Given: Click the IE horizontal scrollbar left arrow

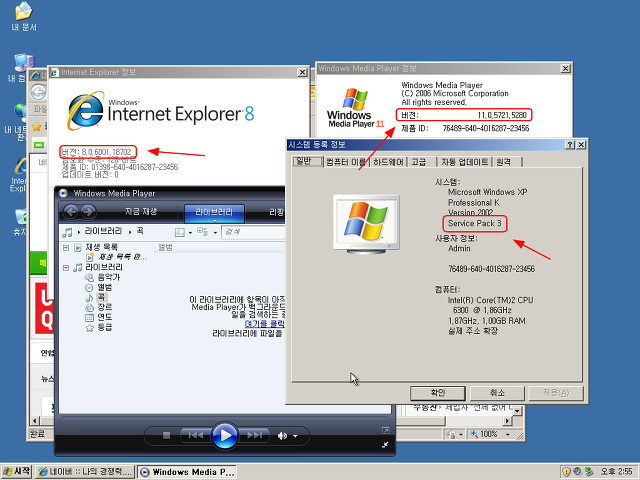Looking at the screenshot, I should [34, 420].
